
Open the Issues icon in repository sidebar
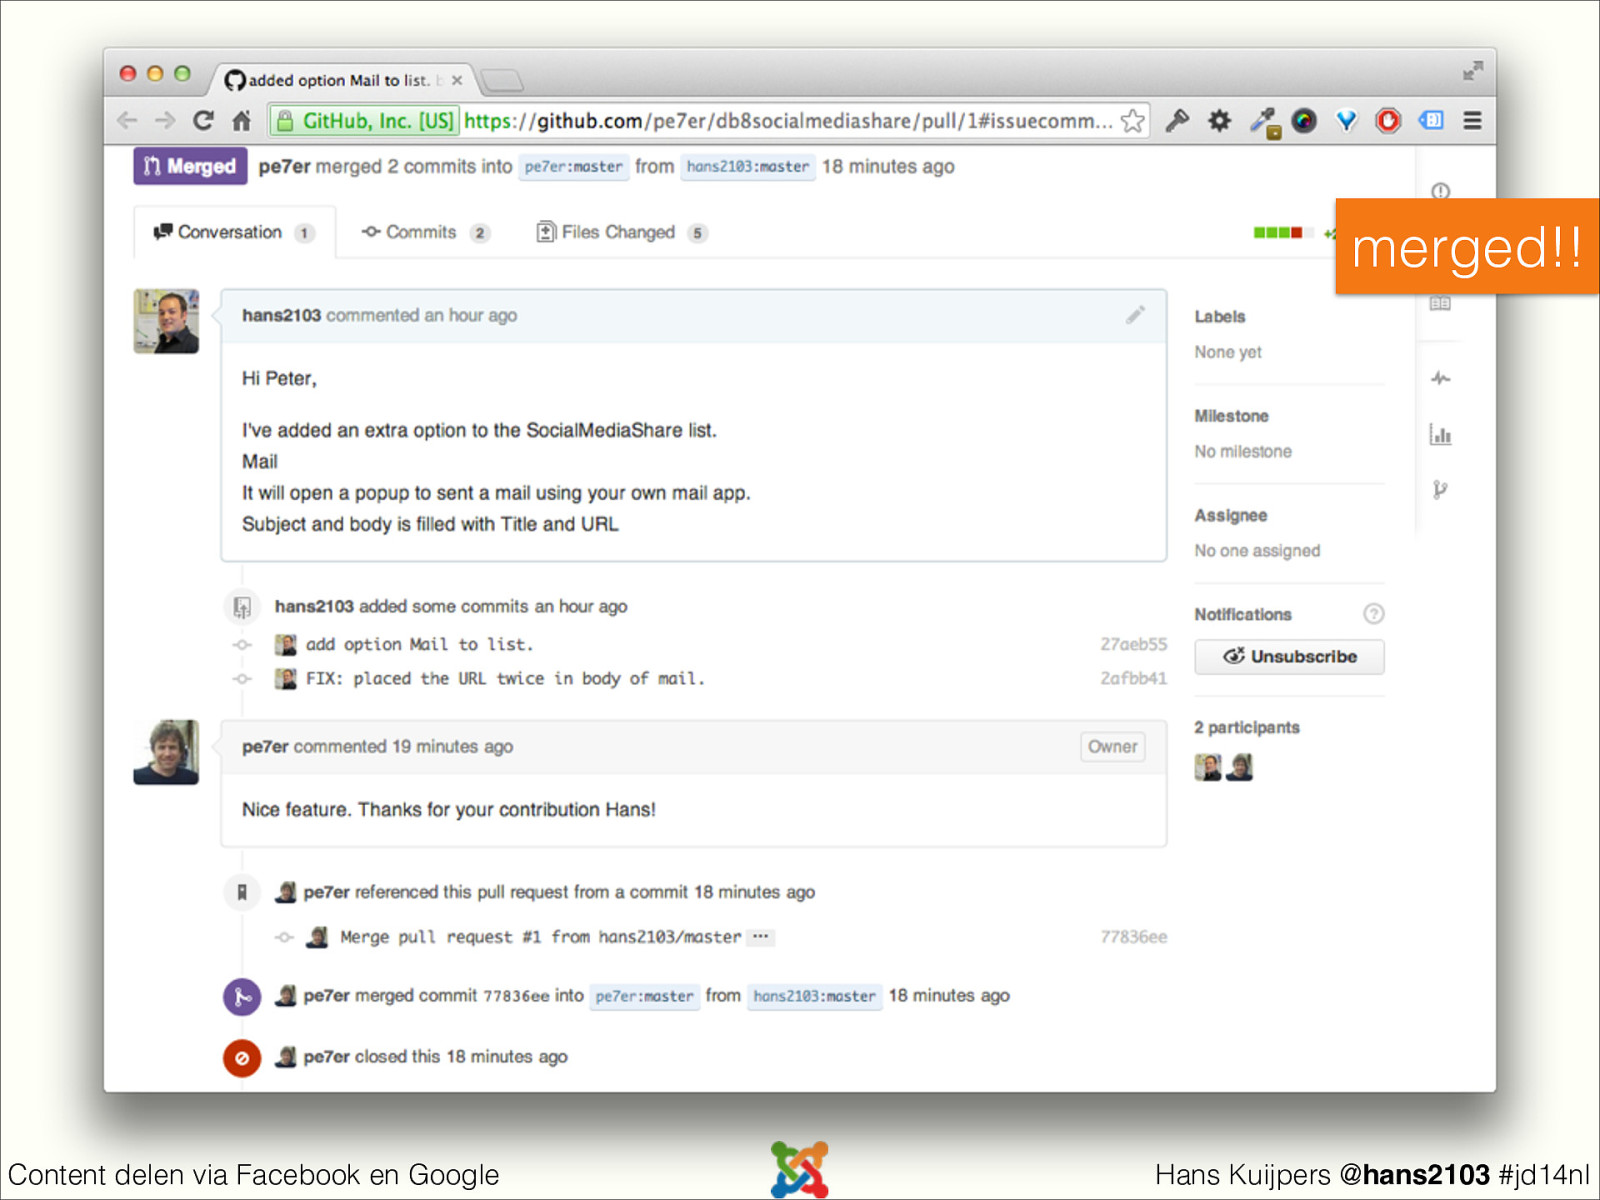(1440, 190)
